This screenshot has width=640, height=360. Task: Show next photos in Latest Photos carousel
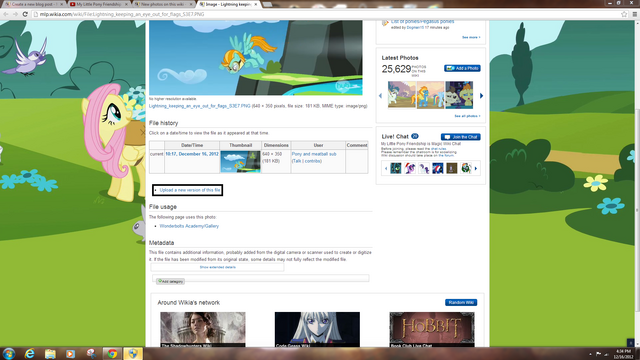(x=481, y=96)
